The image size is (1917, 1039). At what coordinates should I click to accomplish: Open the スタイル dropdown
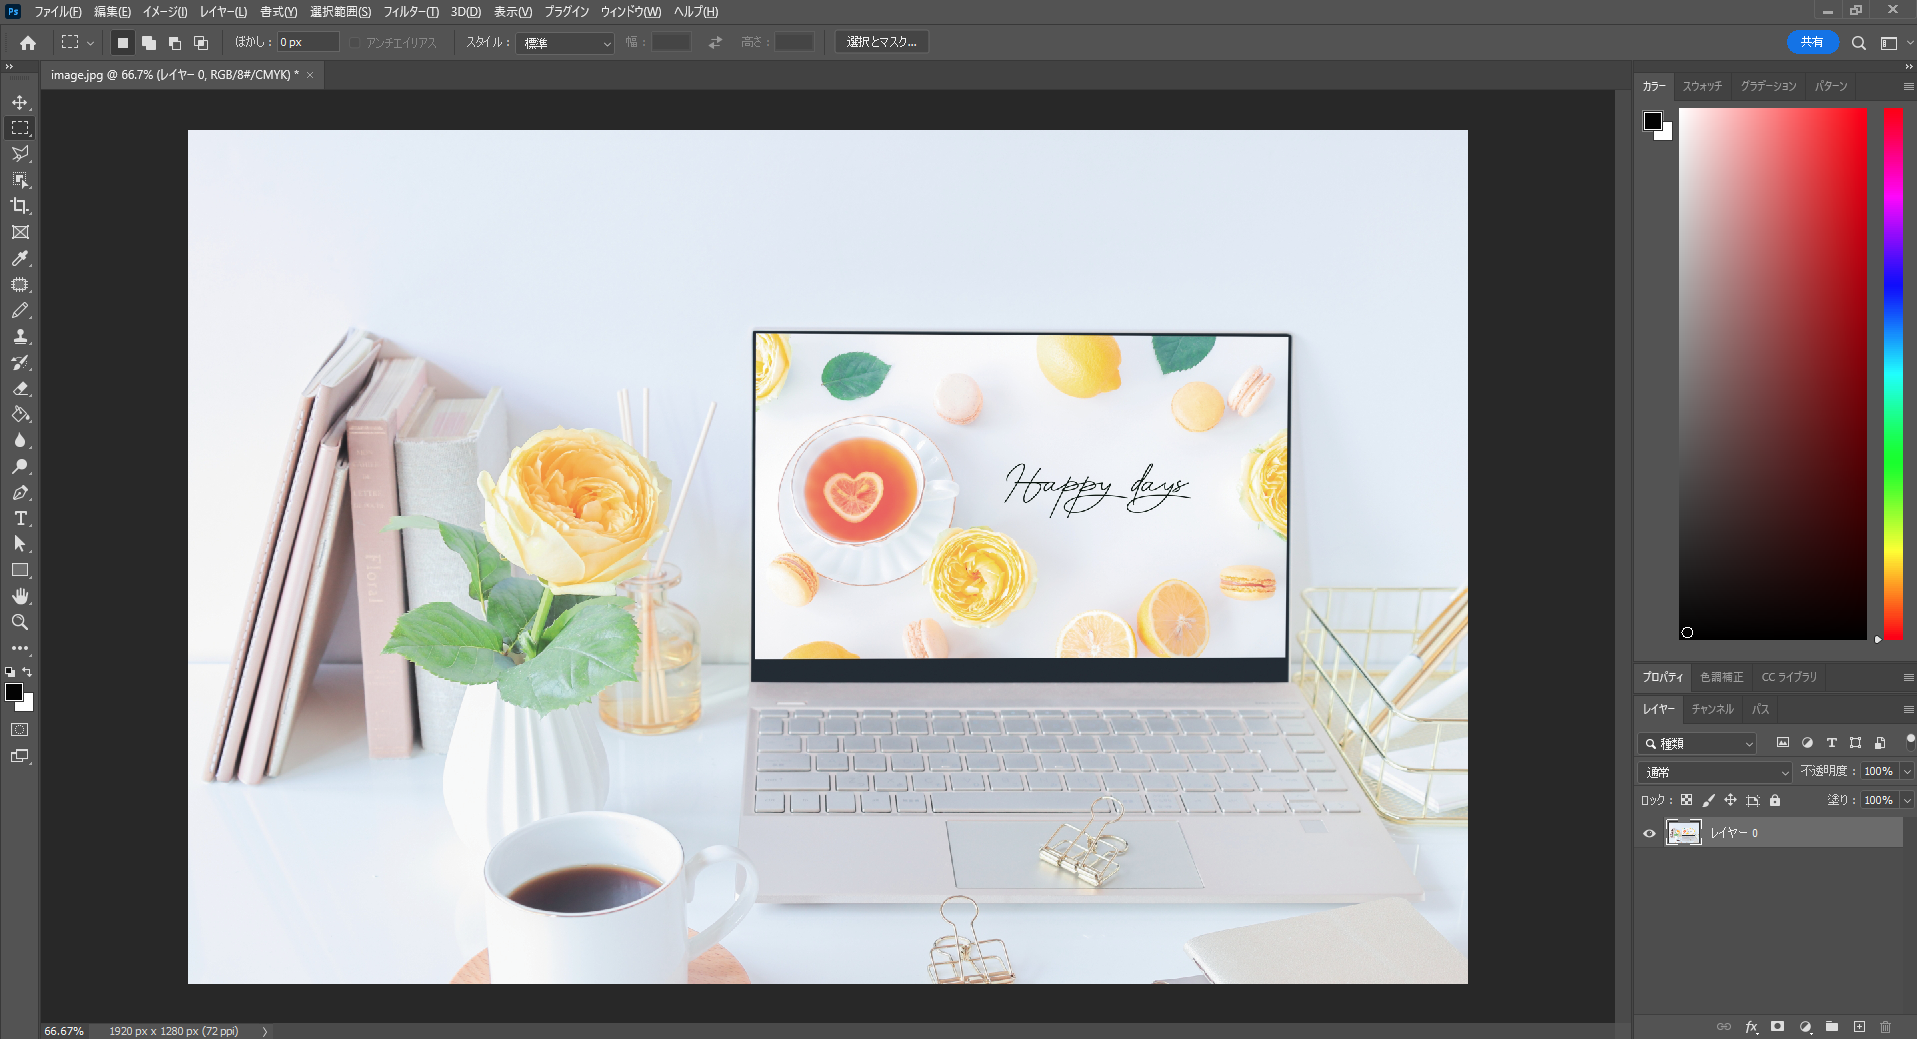click(565, 43)
